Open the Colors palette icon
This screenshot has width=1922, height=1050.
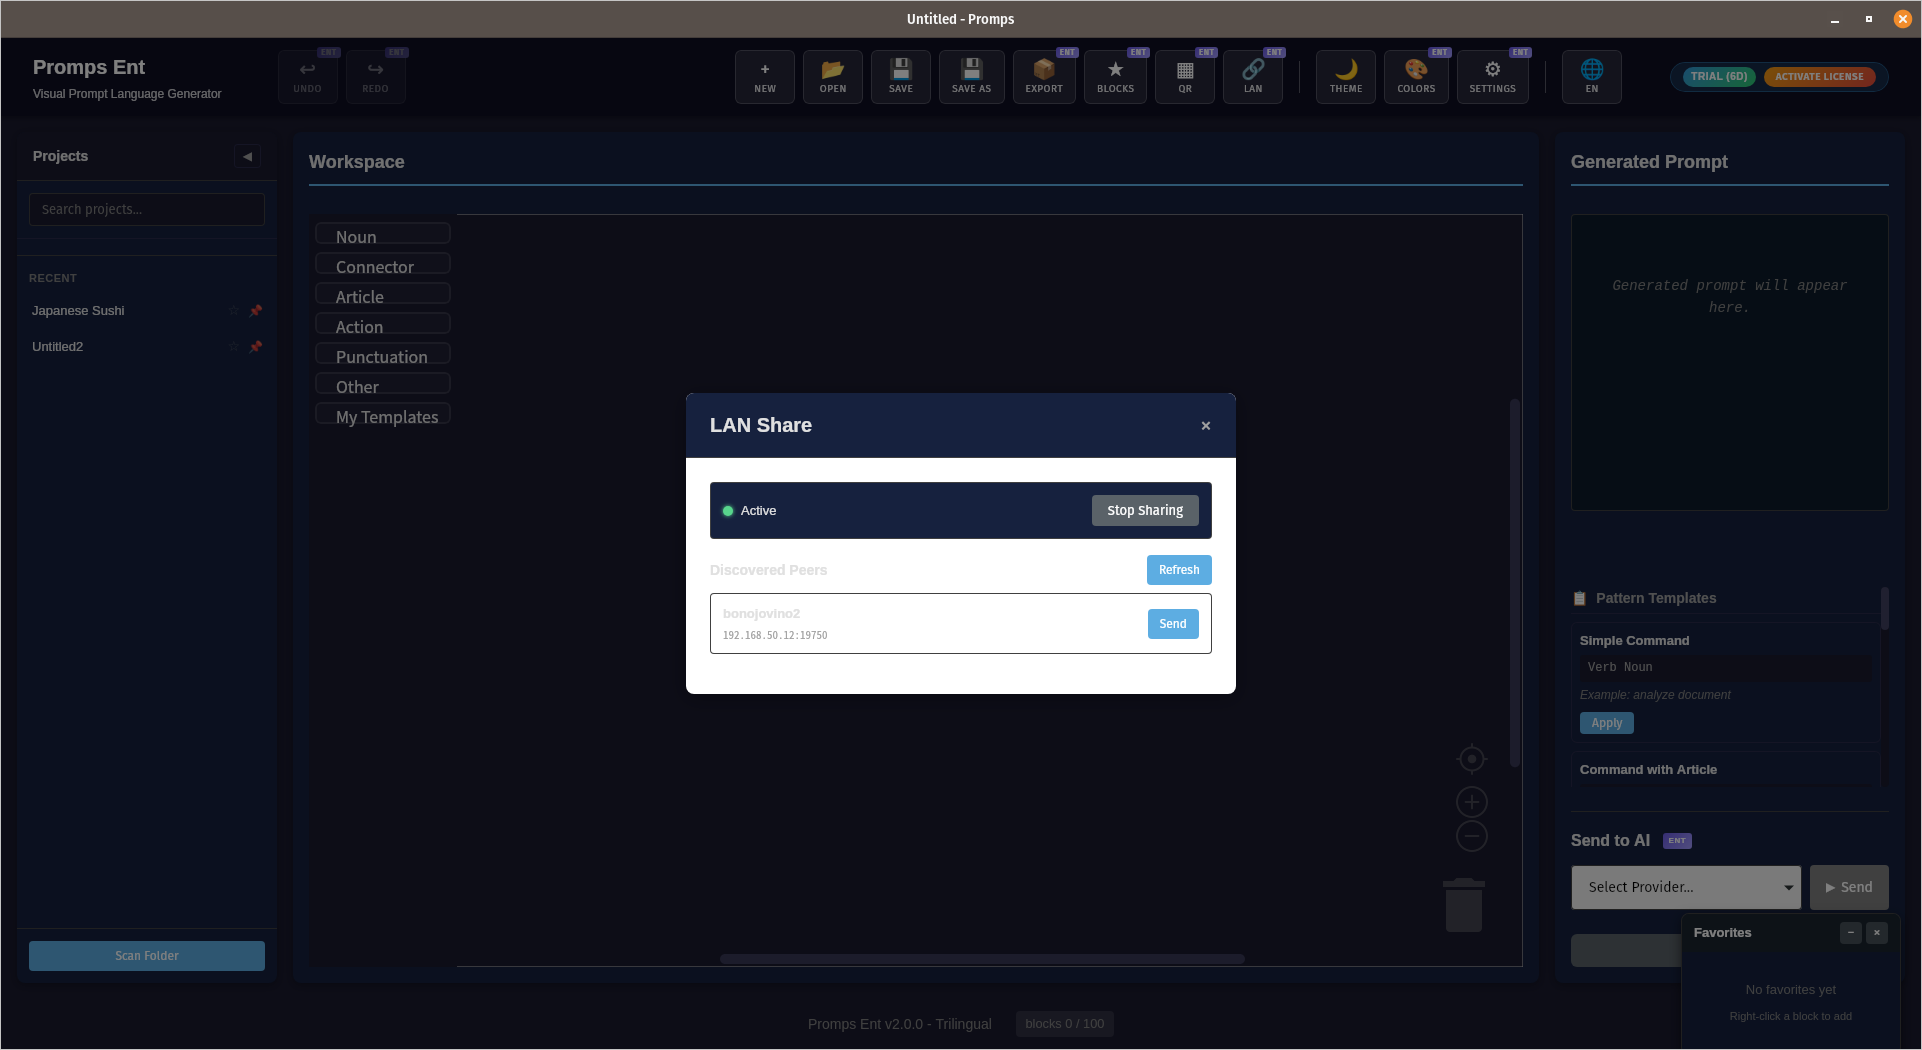[x=1416, y=77]
